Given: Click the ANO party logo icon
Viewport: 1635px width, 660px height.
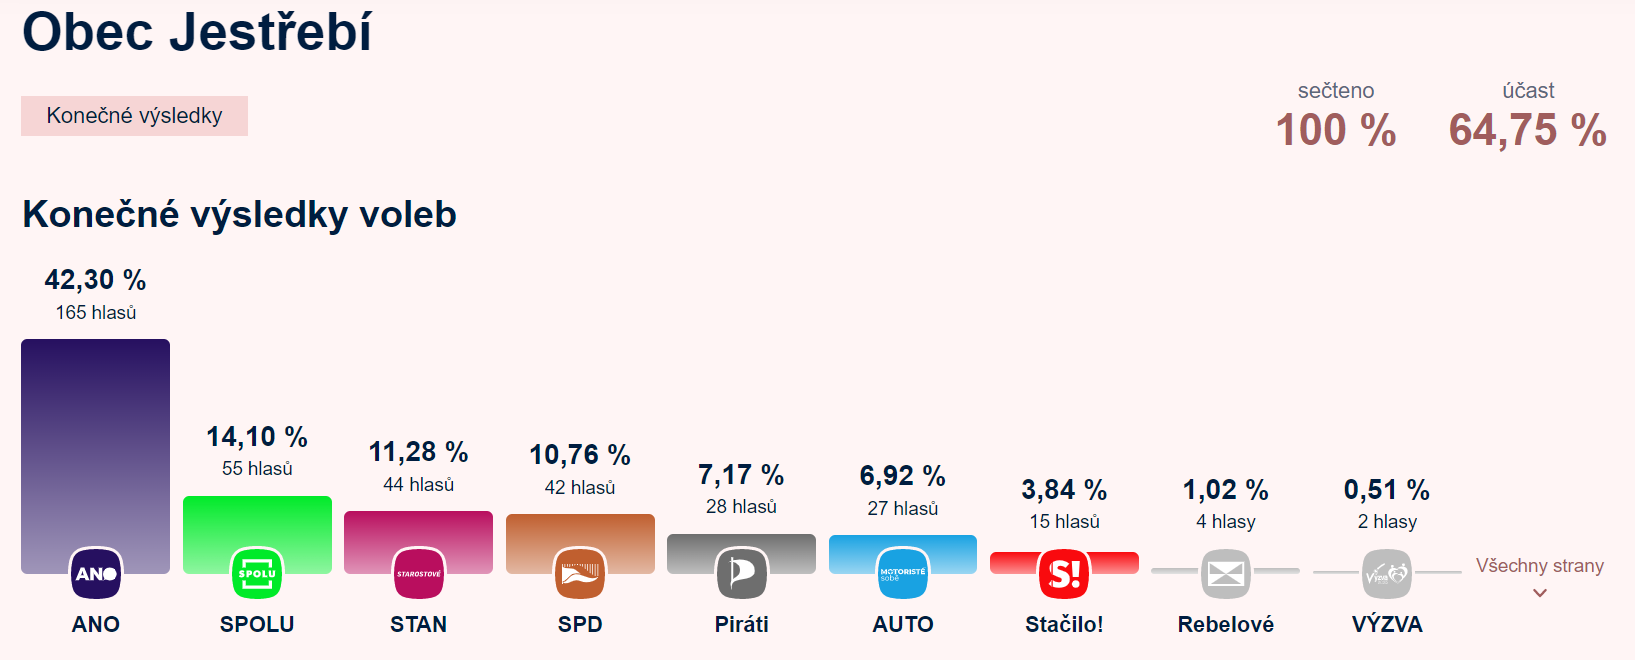Looking at the screenshot, I should coord(96,574).
